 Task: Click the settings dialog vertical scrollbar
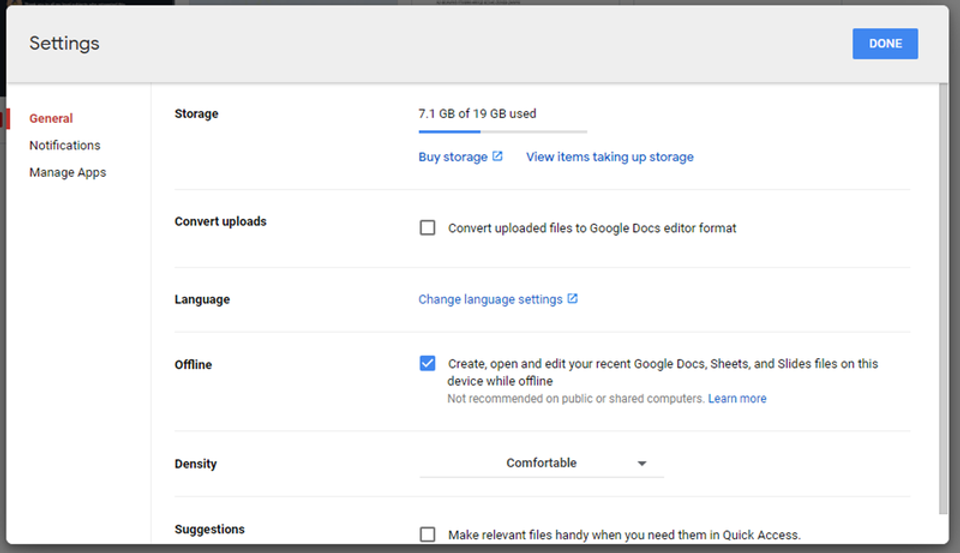coord(943,299)
